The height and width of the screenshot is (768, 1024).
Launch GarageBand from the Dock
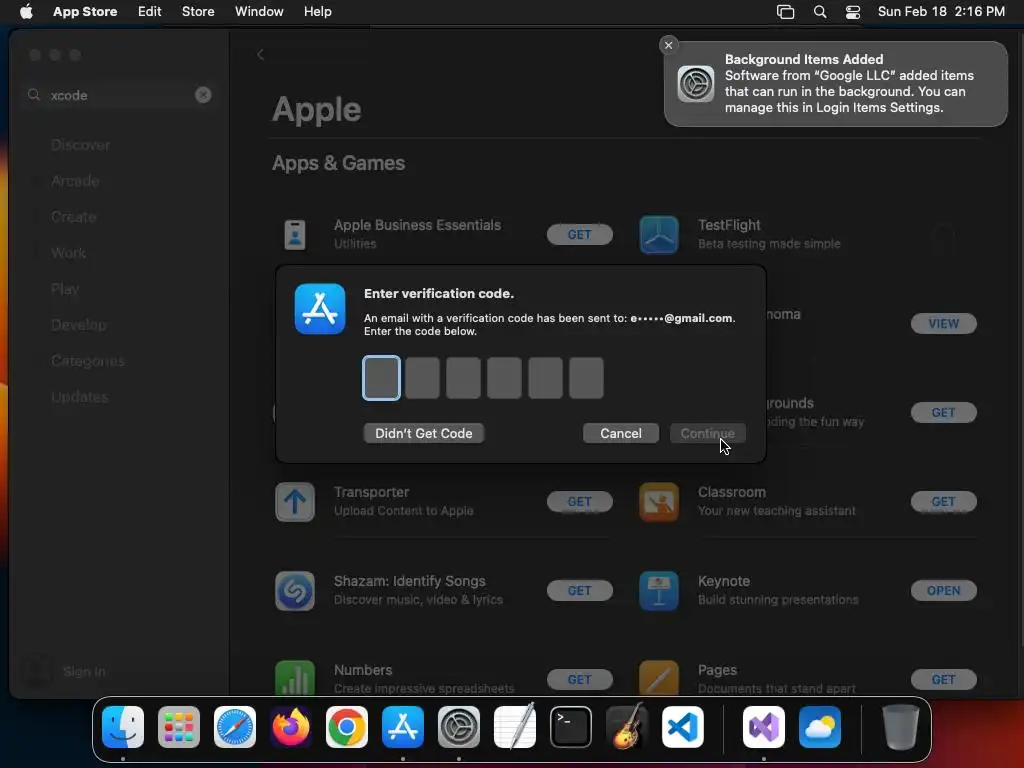[627, 727]
